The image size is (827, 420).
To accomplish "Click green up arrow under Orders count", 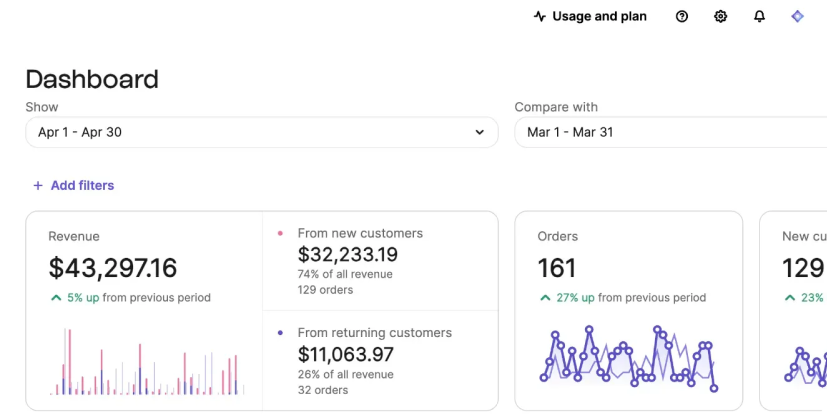I will coord(545,298).
